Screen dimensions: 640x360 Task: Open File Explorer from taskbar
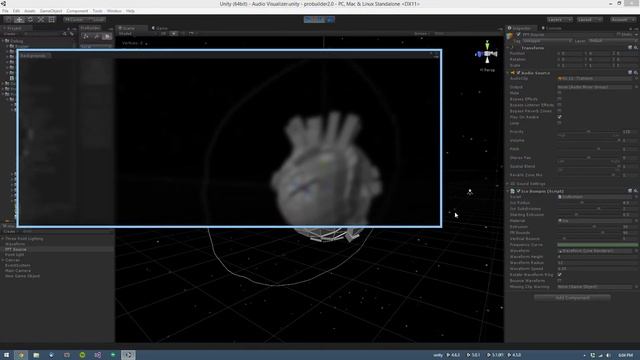click(x=36, y=355)
